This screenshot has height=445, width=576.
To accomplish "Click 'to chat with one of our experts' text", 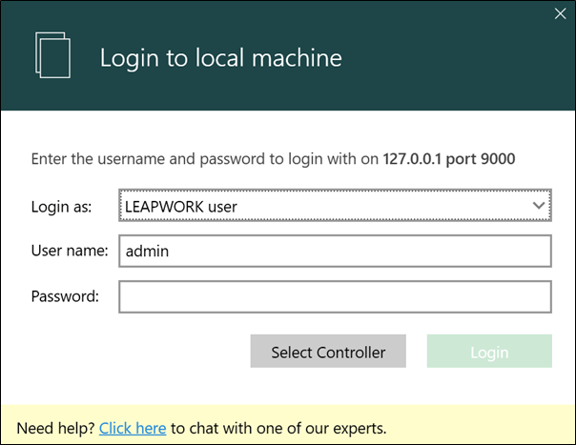I will [x=278, y=428].
